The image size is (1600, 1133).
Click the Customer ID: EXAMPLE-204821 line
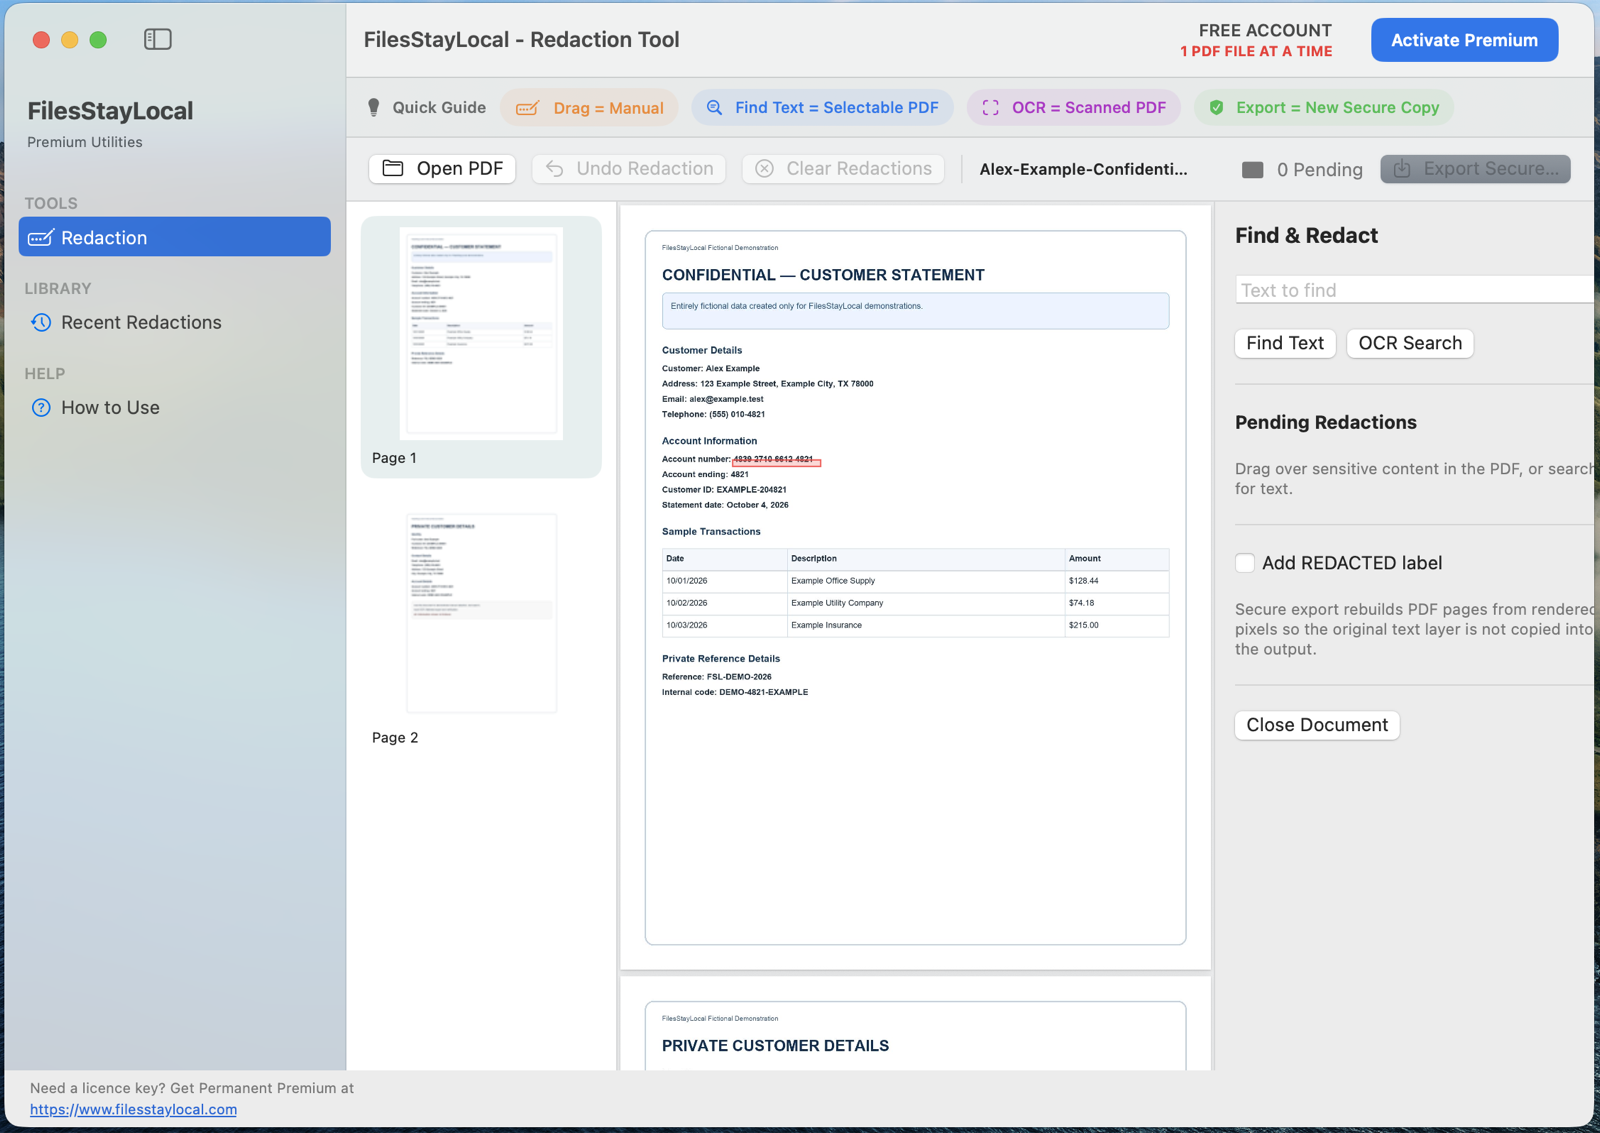(x=724, y=490)
